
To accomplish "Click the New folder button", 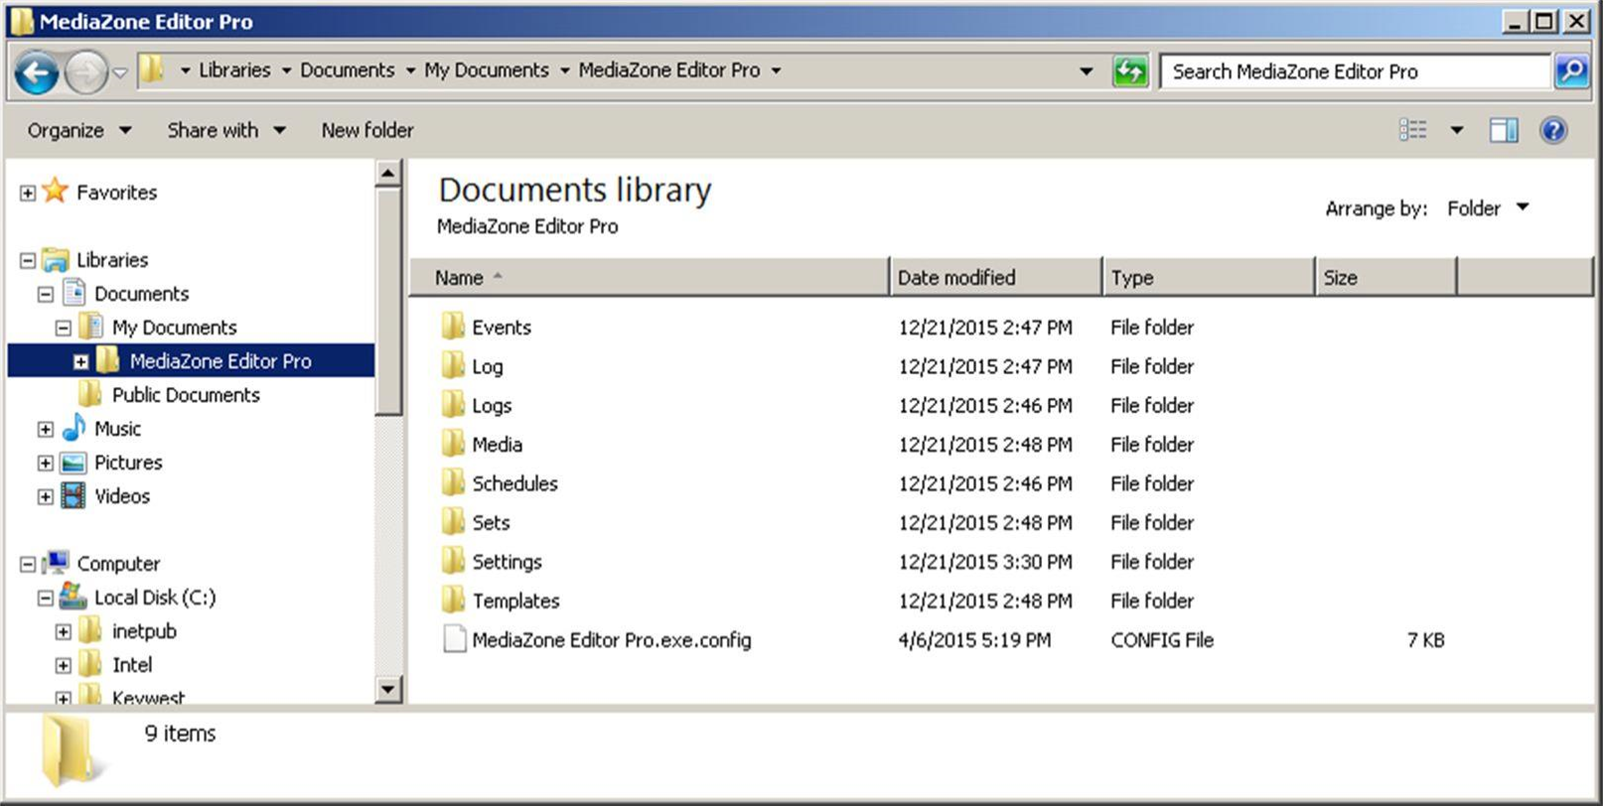I will click(367, 130).
